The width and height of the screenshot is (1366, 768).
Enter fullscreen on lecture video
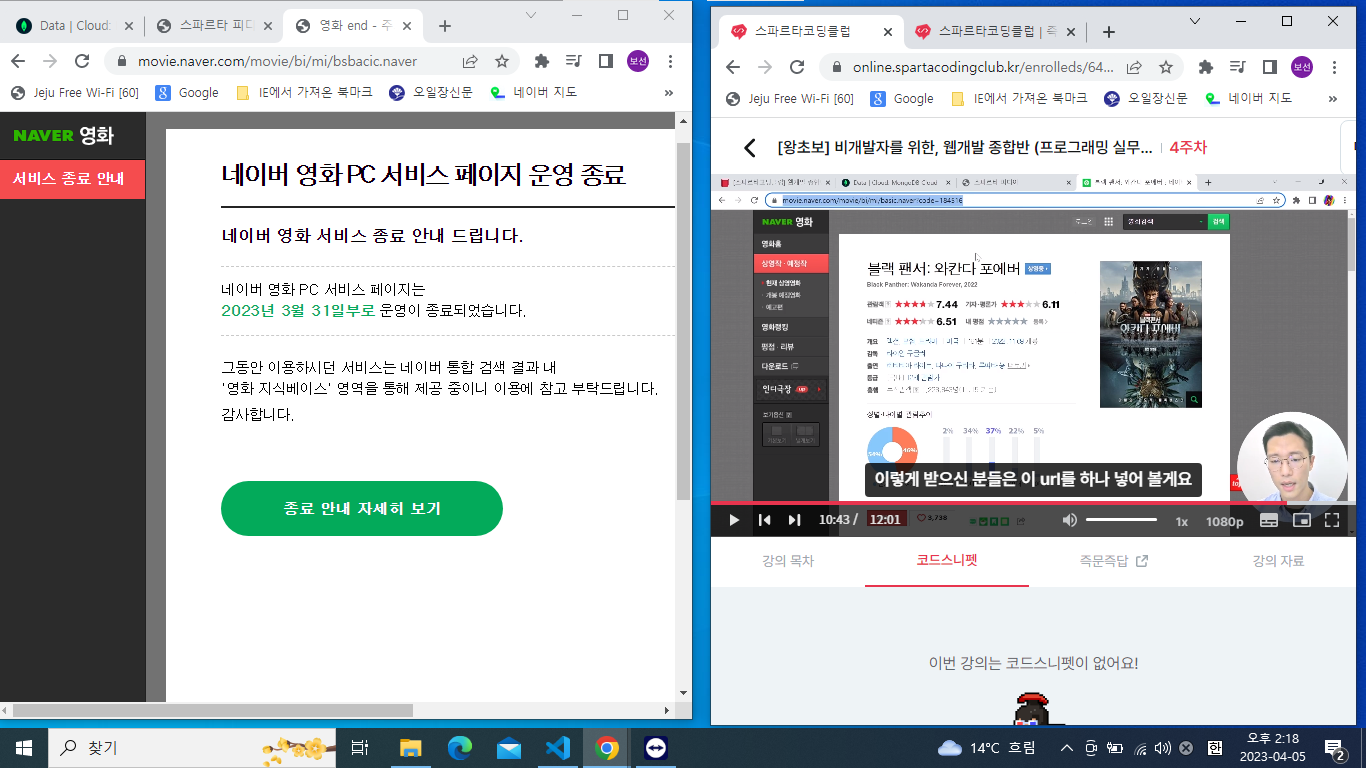pos(1332,520)
